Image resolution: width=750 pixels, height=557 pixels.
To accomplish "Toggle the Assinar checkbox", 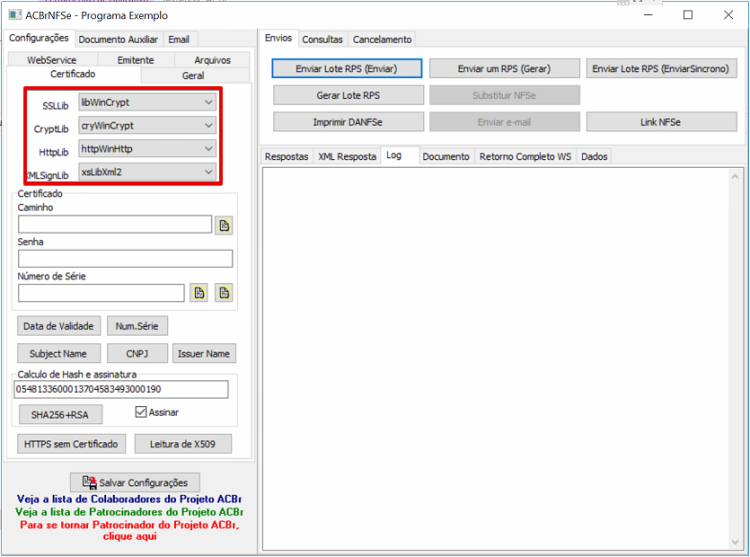I will point(141,412).
